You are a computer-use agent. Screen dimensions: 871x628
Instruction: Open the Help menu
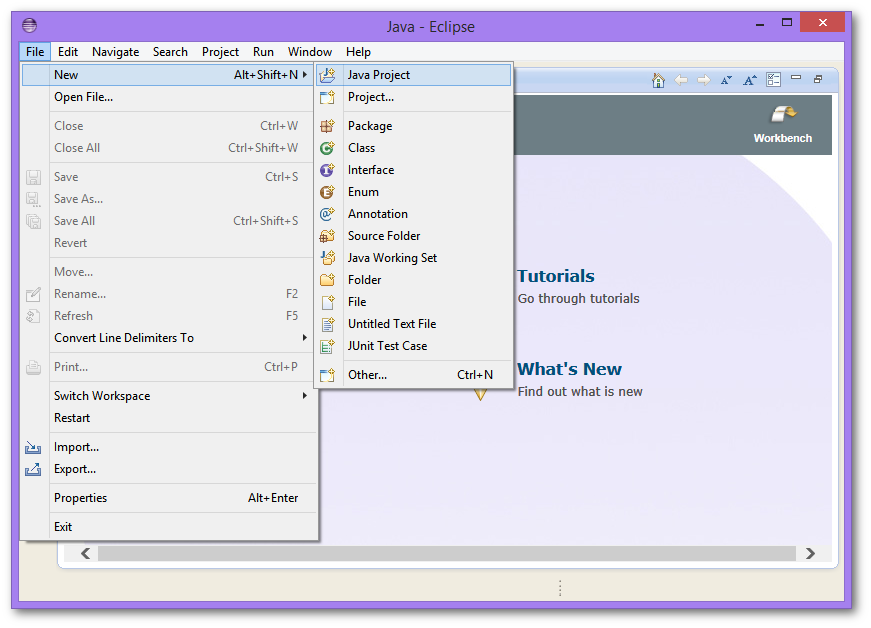[358, 52]
